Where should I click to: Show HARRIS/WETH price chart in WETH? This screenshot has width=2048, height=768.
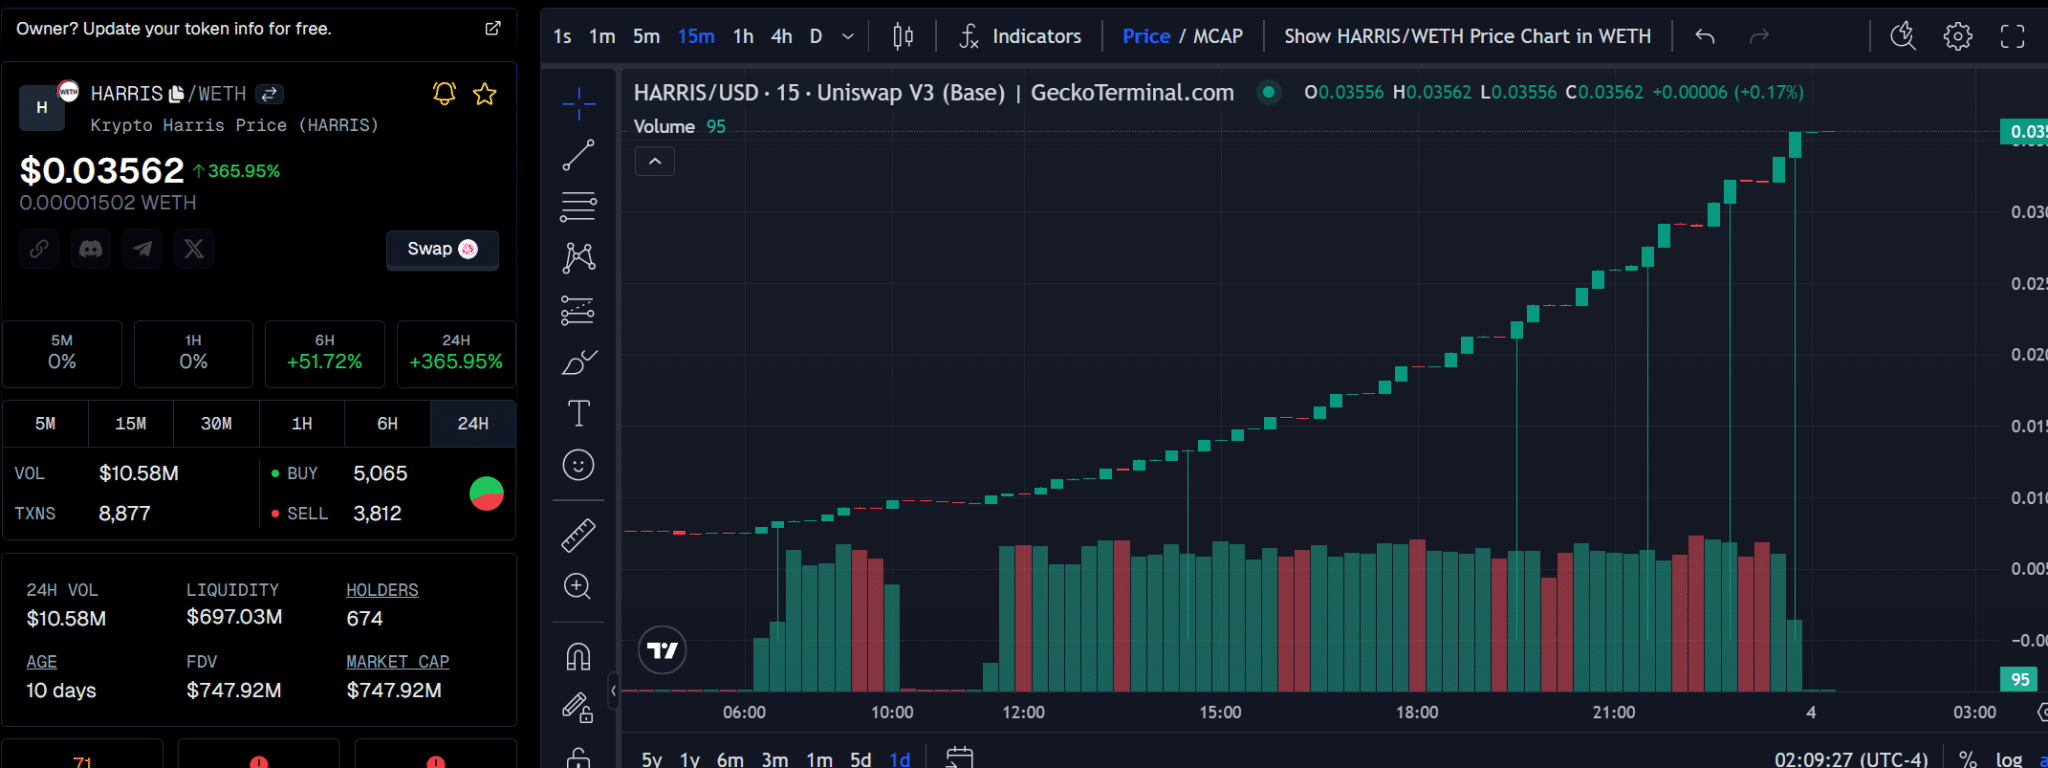tap(1467, 37)
